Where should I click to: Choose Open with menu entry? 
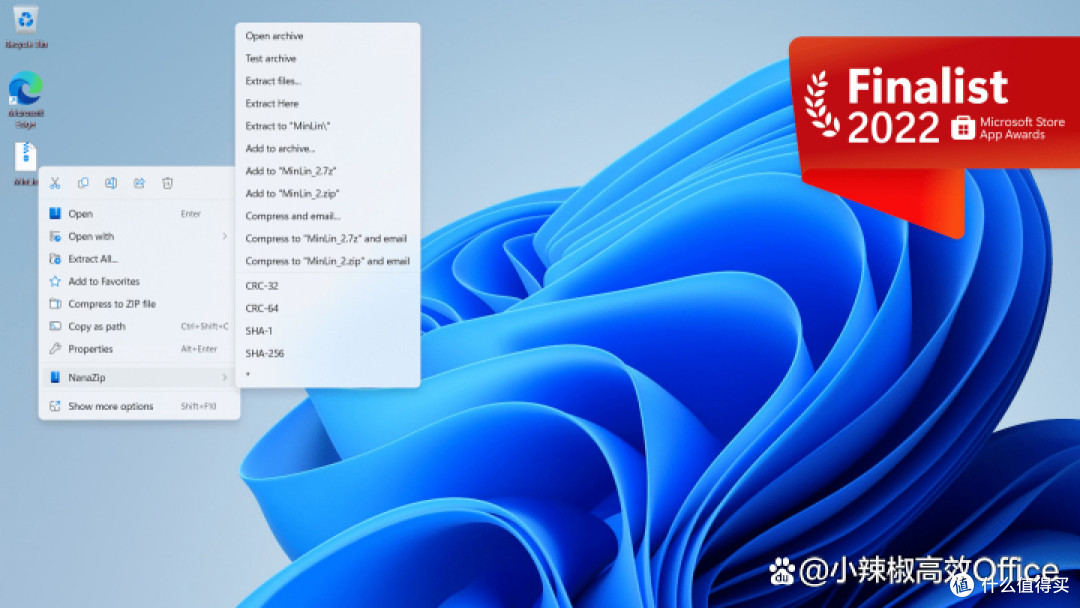[139, 236]
